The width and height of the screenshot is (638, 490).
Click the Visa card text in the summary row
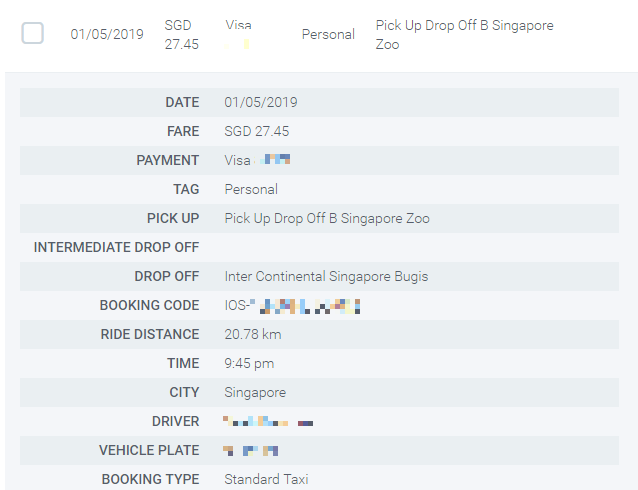[239, 24]
